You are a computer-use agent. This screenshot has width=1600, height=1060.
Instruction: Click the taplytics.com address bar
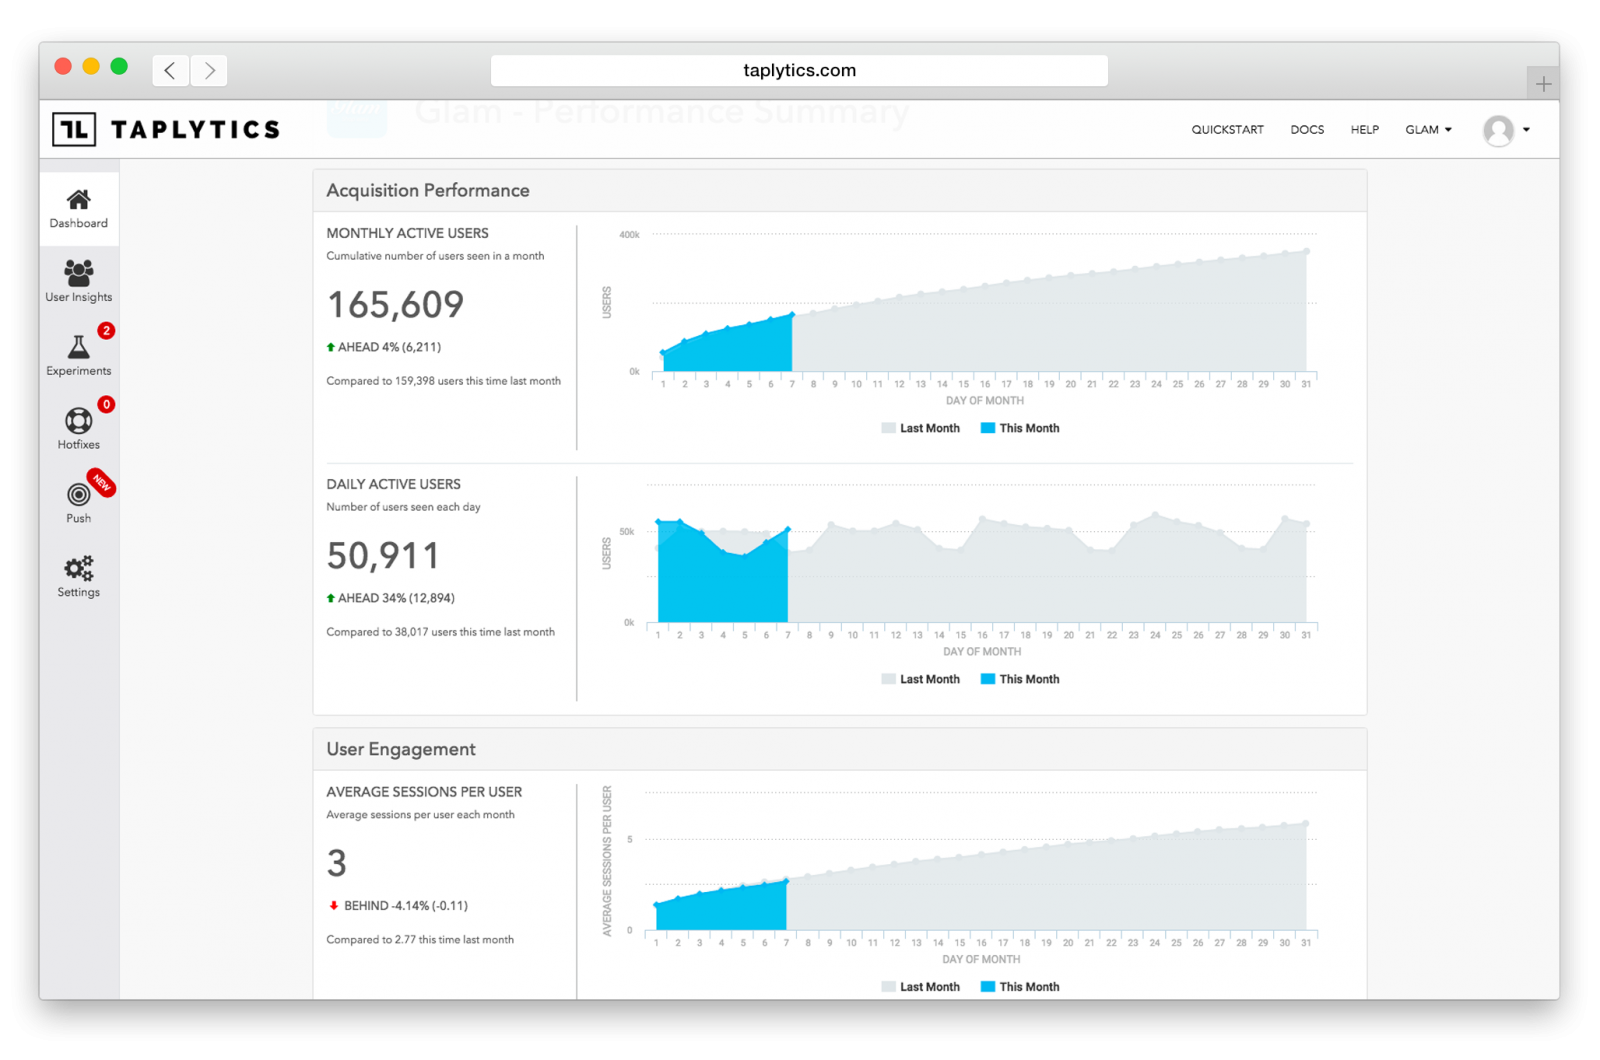tap(799, 70)
